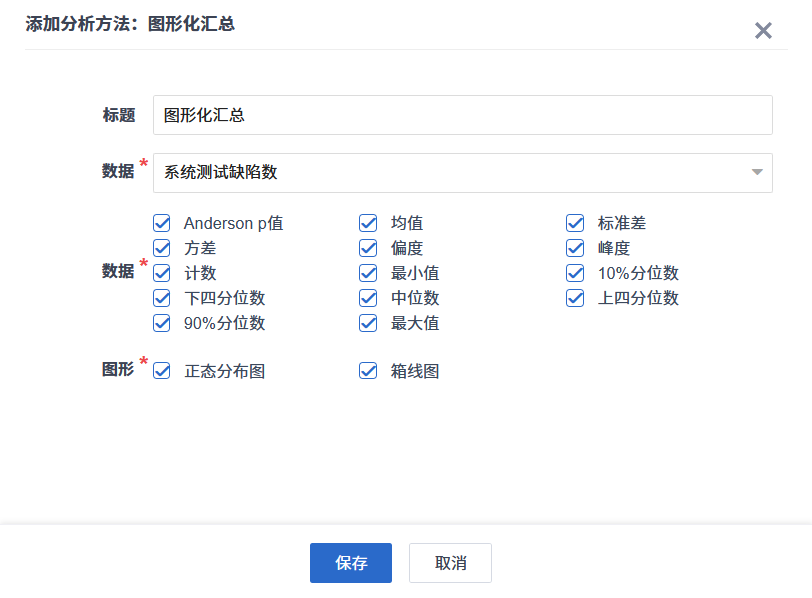Uncheck the Anderson p值 checkbox
Screen dimensions: 812x598
pos(162,223)
